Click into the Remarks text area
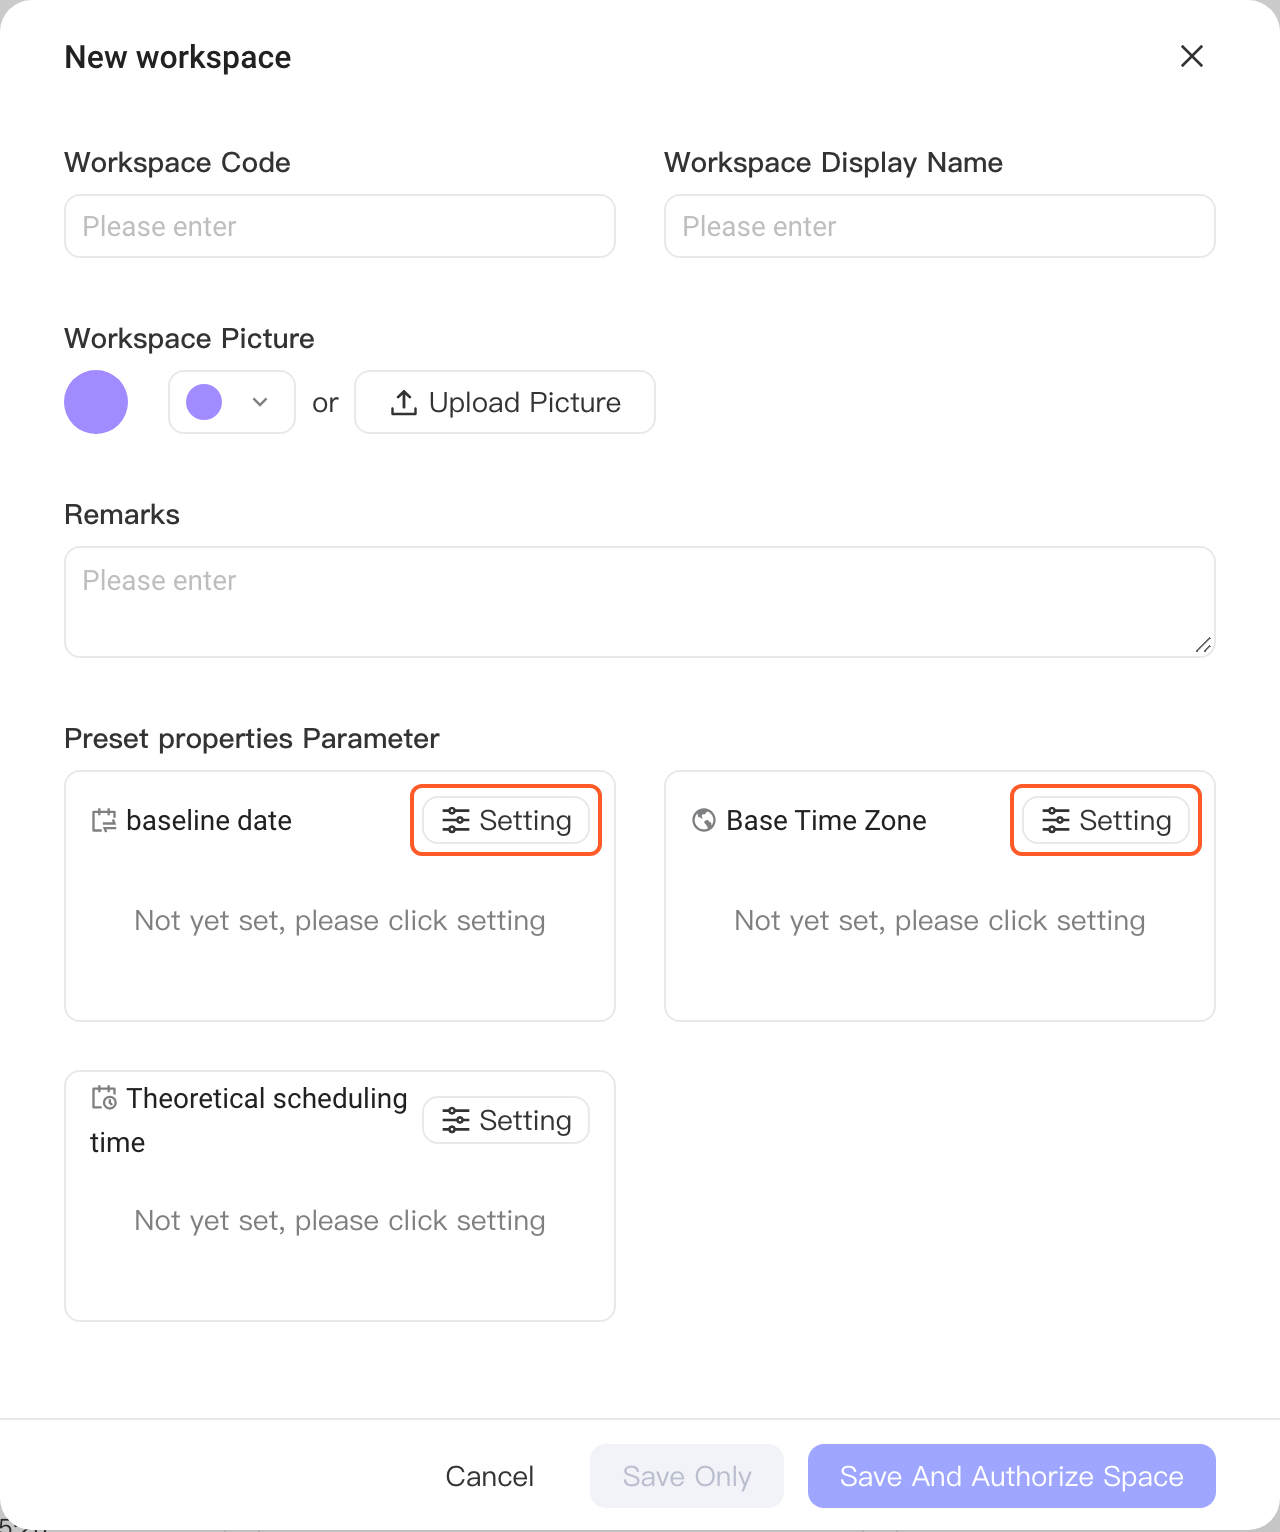Viewport: 1280px width, 1532px height. 640,602
